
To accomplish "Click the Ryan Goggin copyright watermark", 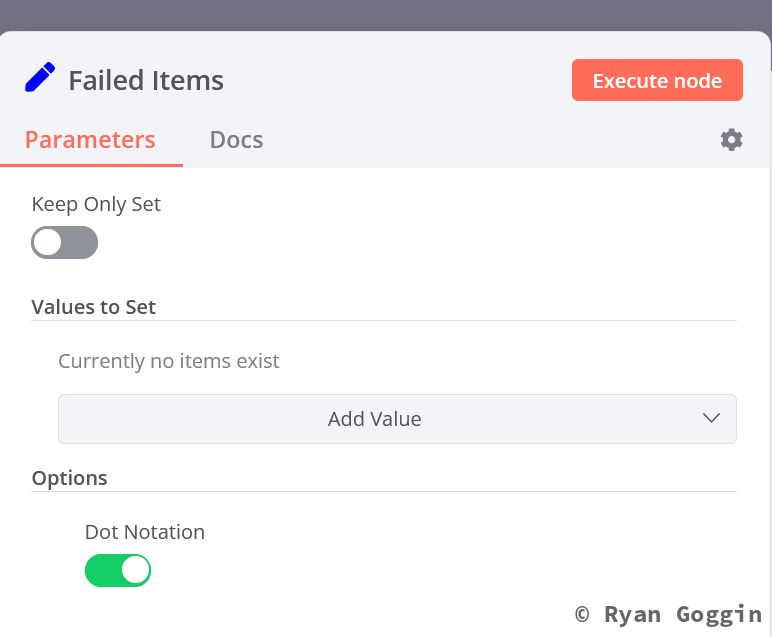I will tap(668, 614).
